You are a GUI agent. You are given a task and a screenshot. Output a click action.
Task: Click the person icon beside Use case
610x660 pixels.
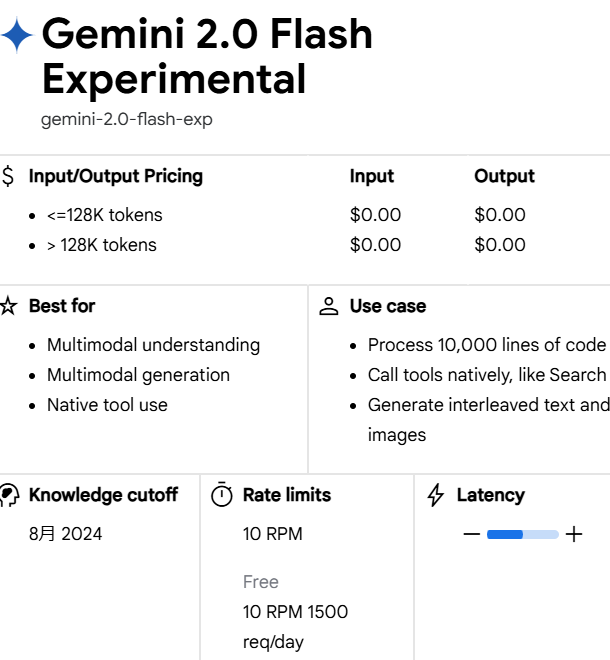[329, 307]
